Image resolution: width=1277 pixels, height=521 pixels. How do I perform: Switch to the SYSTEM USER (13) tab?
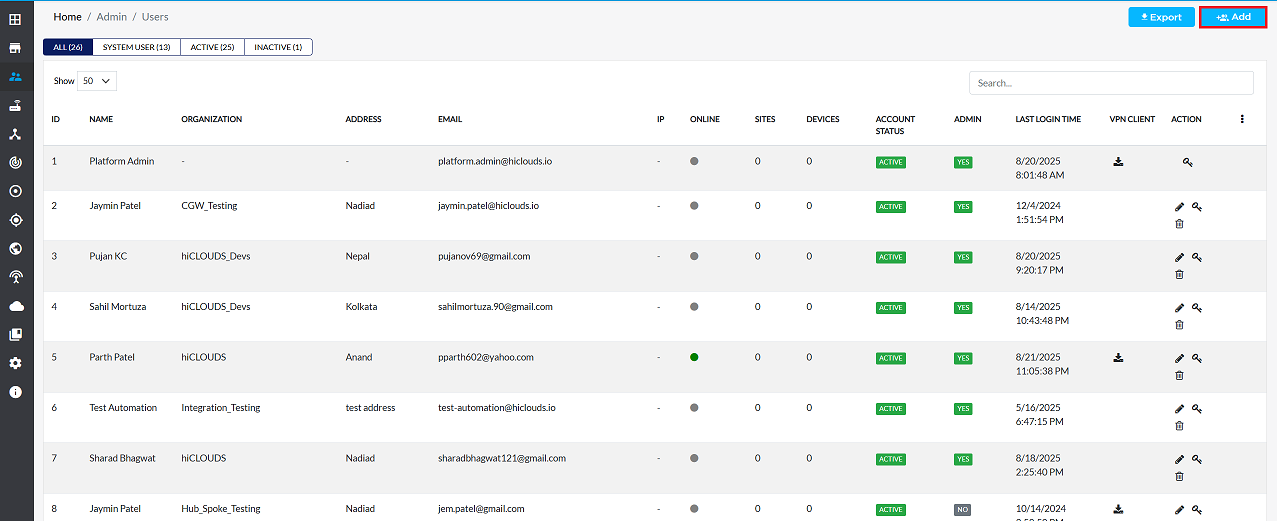tap(136, 47)
